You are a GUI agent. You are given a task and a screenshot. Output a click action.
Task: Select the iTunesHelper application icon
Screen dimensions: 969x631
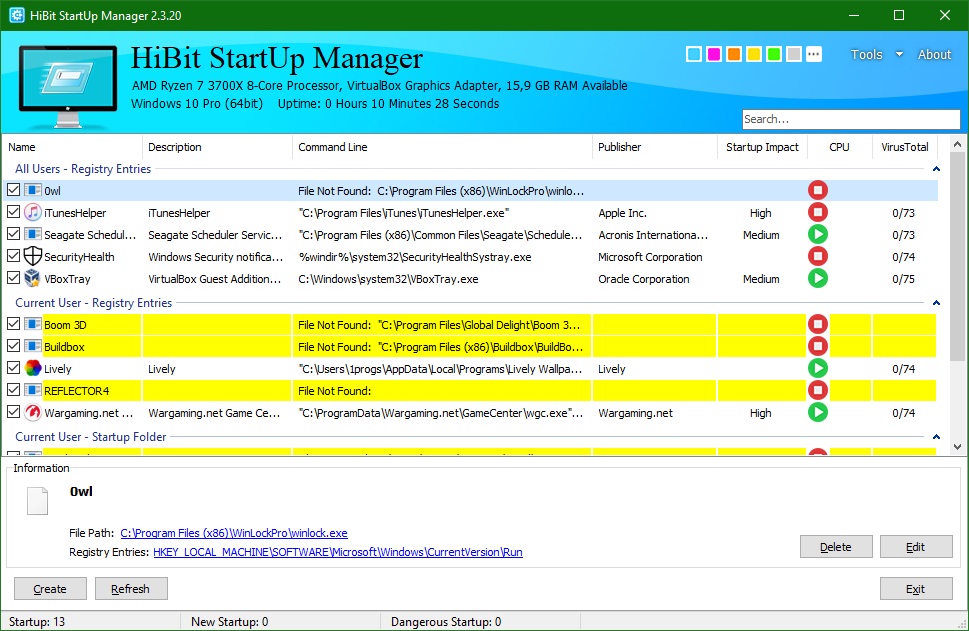coord(34,212)
